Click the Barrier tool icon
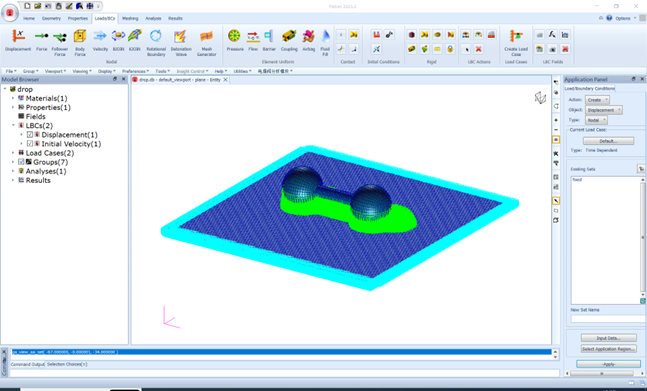647x391 pixels. point(269,40)
